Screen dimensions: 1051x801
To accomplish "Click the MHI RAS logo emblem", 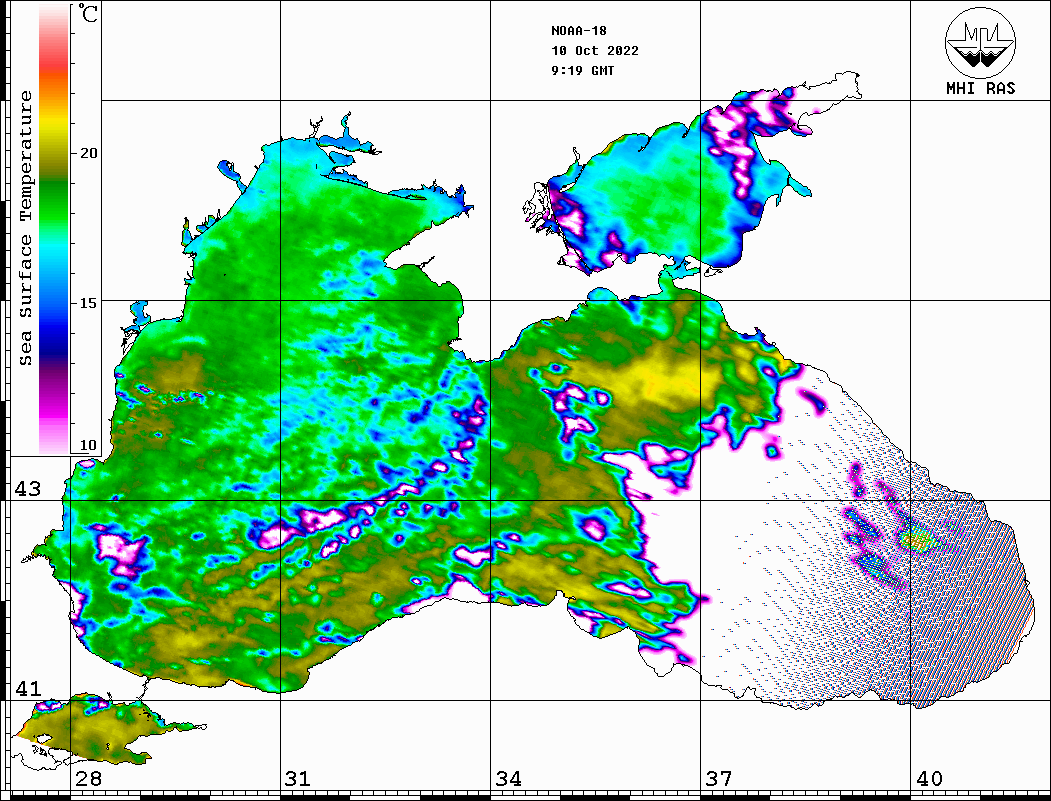I will [x=980, y=42].
